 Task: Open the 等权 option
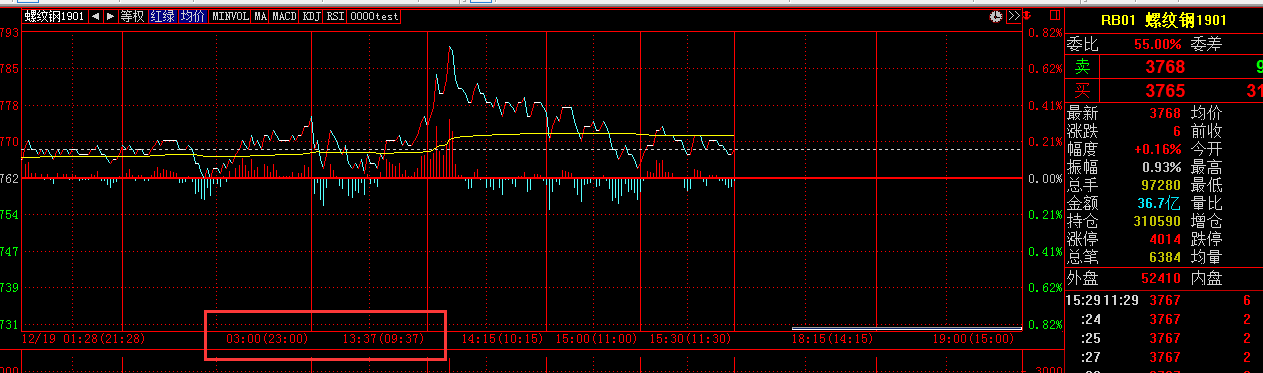coord(132,17)
